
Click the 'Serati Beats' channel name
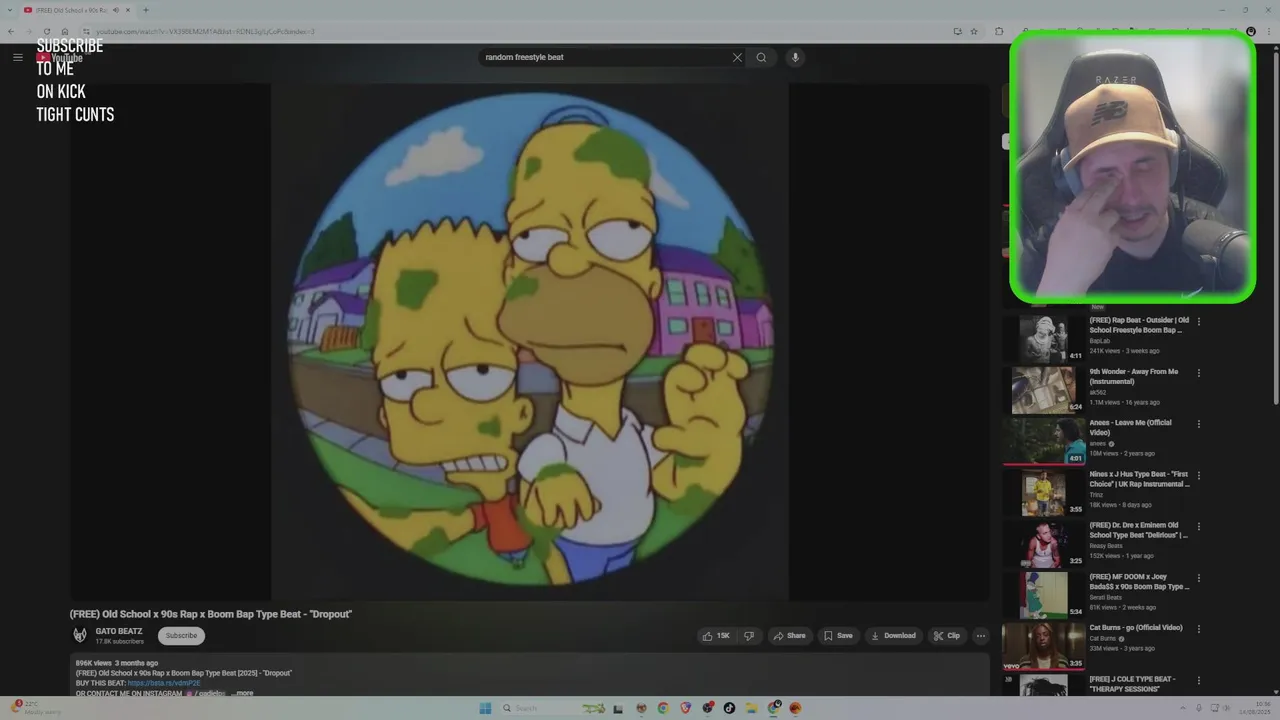[1105, 597]
